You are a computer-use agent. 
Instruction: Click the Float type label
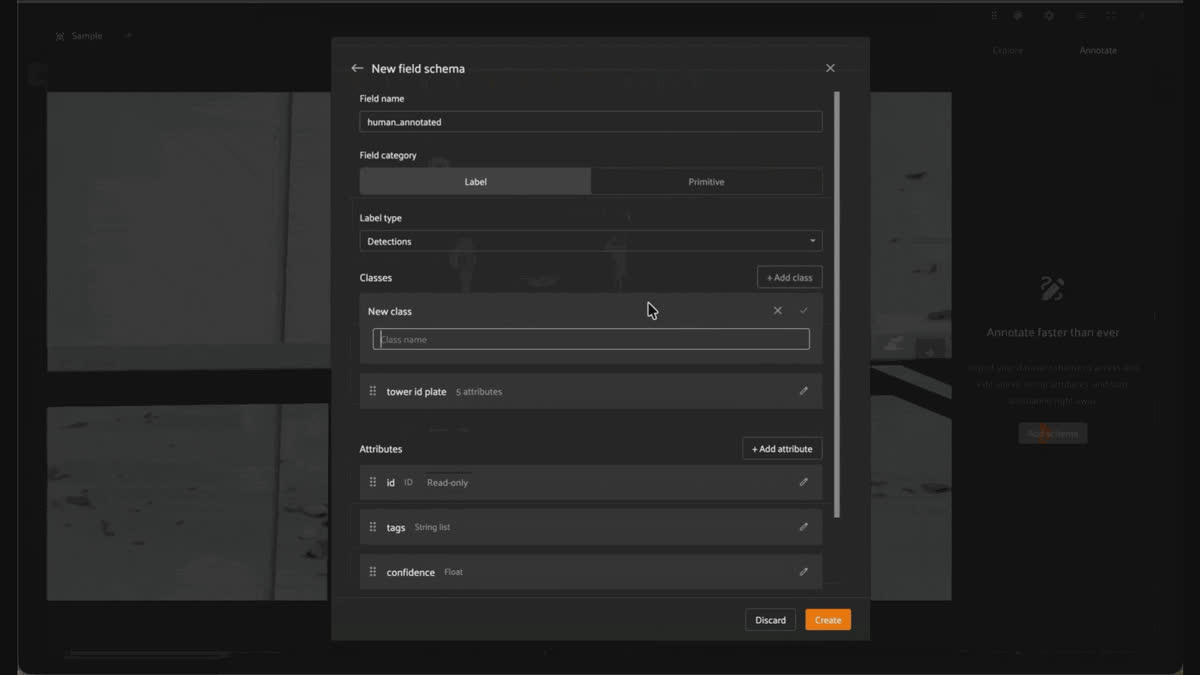tap(453, 572)
